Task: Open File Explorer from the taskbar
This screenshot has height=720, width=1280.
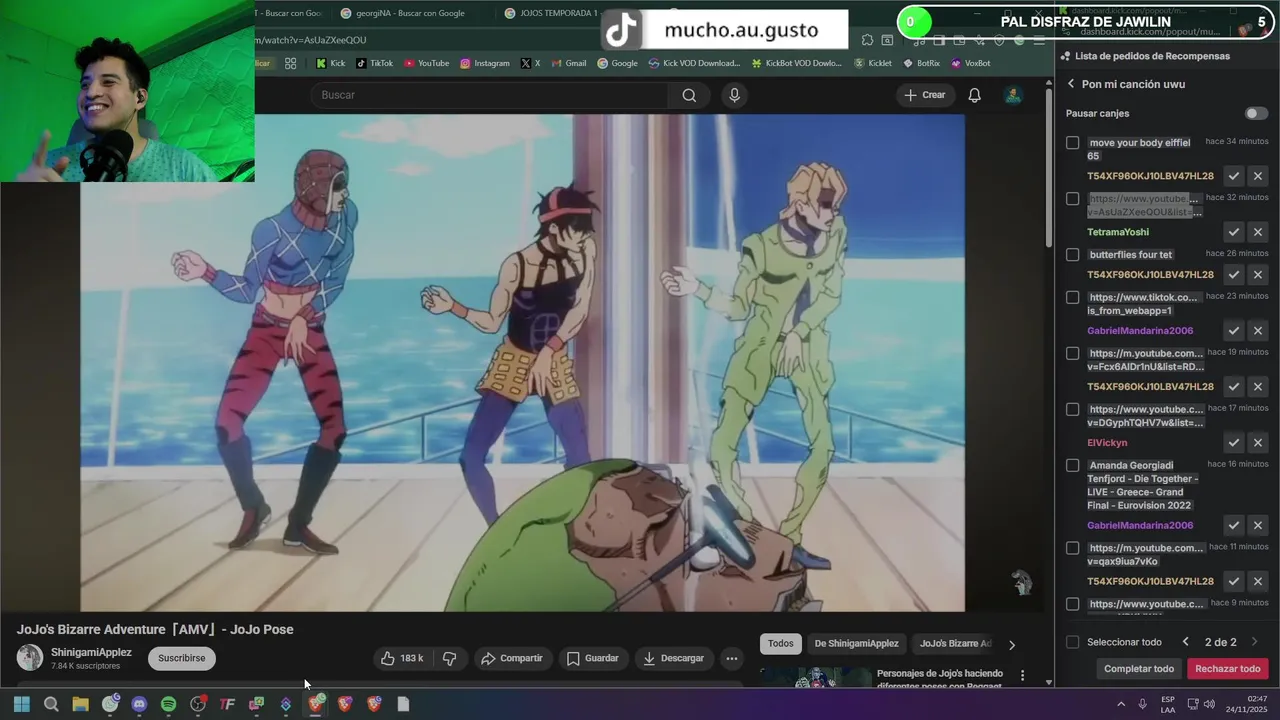Action: point(81,704)
